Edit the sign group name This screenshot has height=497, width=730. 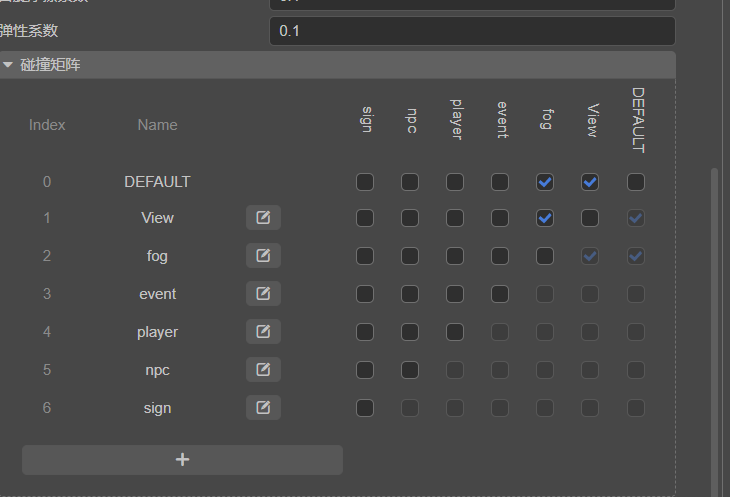tap(263, 408)
